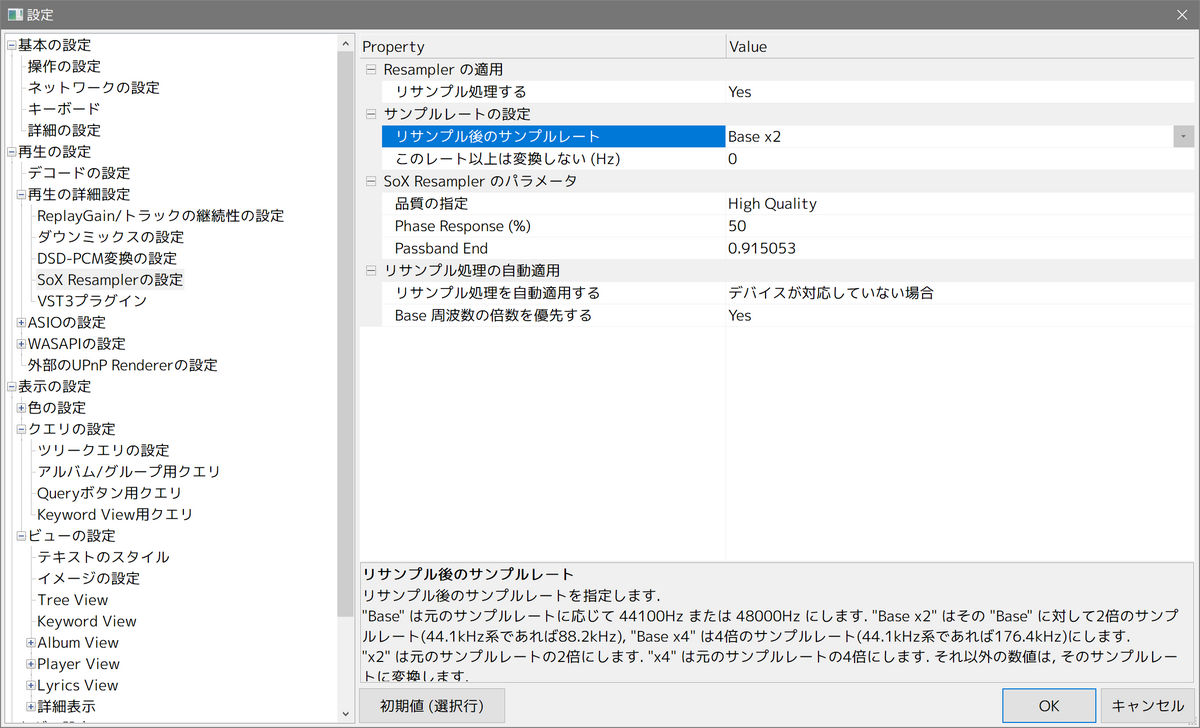Select デコードの設定 tree item
The image size is (1200, 728).
[79, 173]
